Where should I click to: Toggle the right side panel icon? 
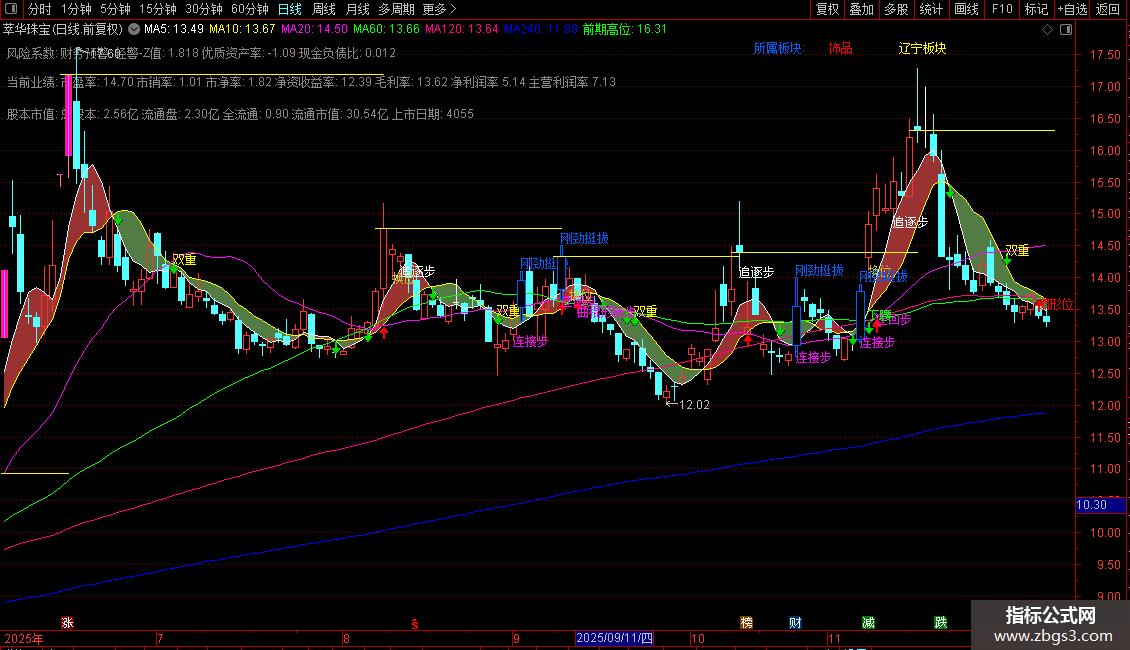1066,30
